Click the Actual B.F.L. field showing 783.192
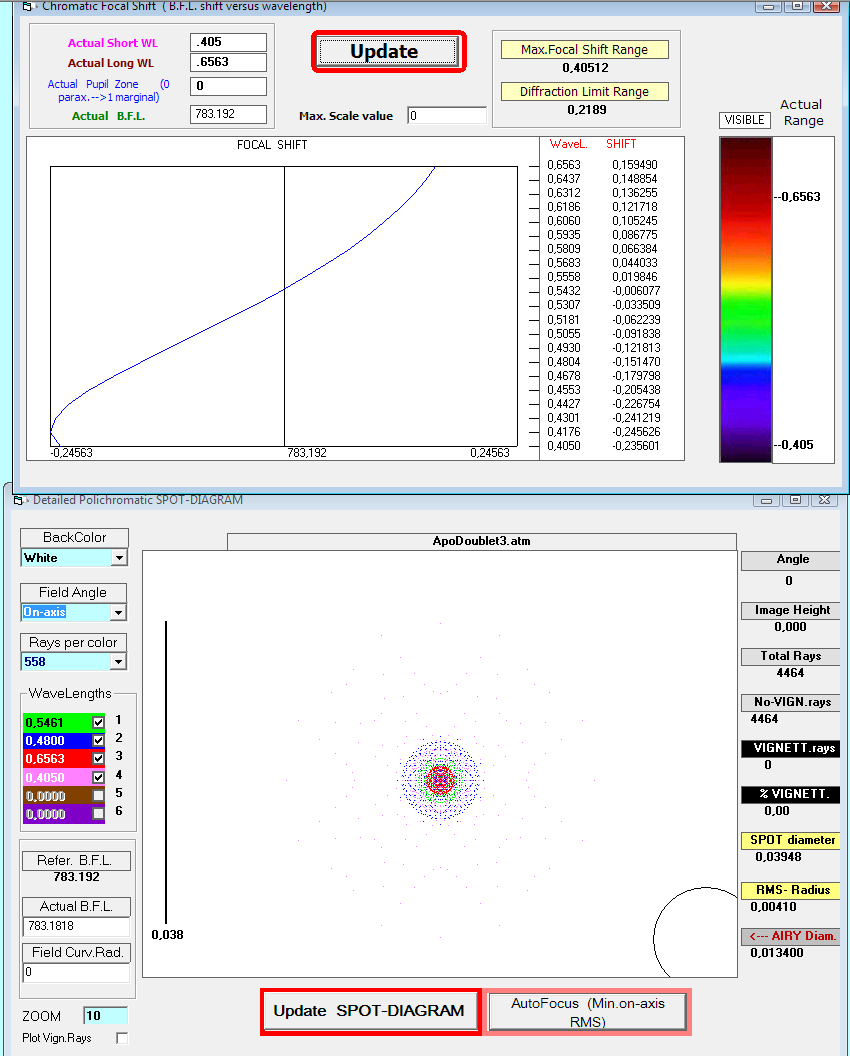Screen dimensions: 850x1056 [228, 114]
